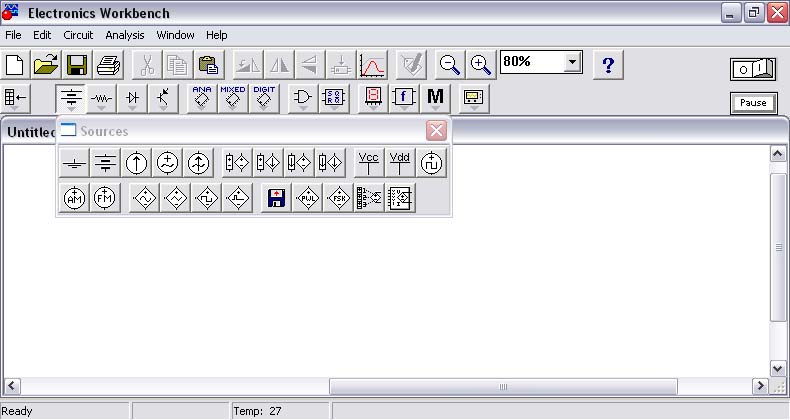The width and height of the screenshot is (790, 420).
Task: Select the Ground component
Action: [x=74, y=163]
